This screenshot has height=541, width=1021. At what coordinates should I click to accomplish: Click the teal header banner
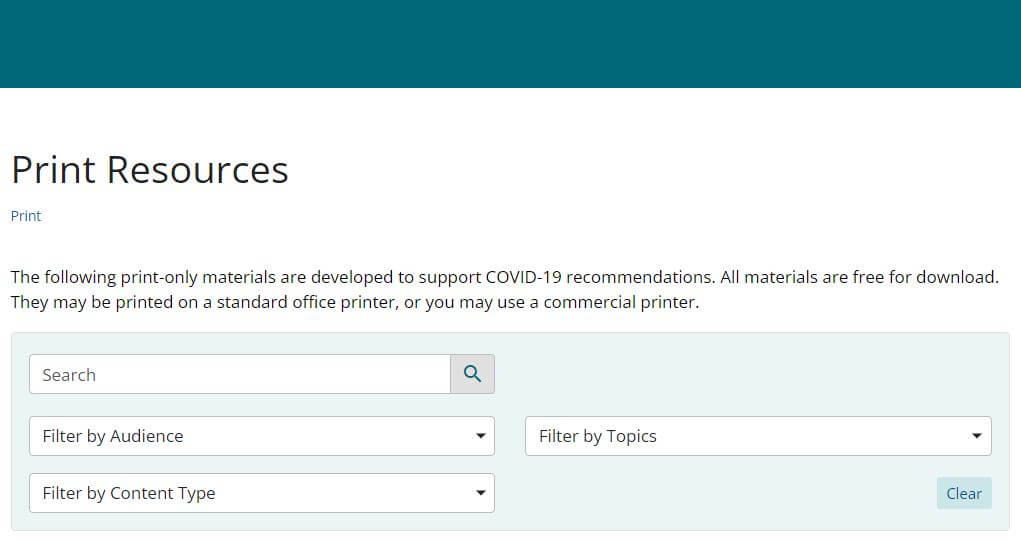tap(510, 44)
